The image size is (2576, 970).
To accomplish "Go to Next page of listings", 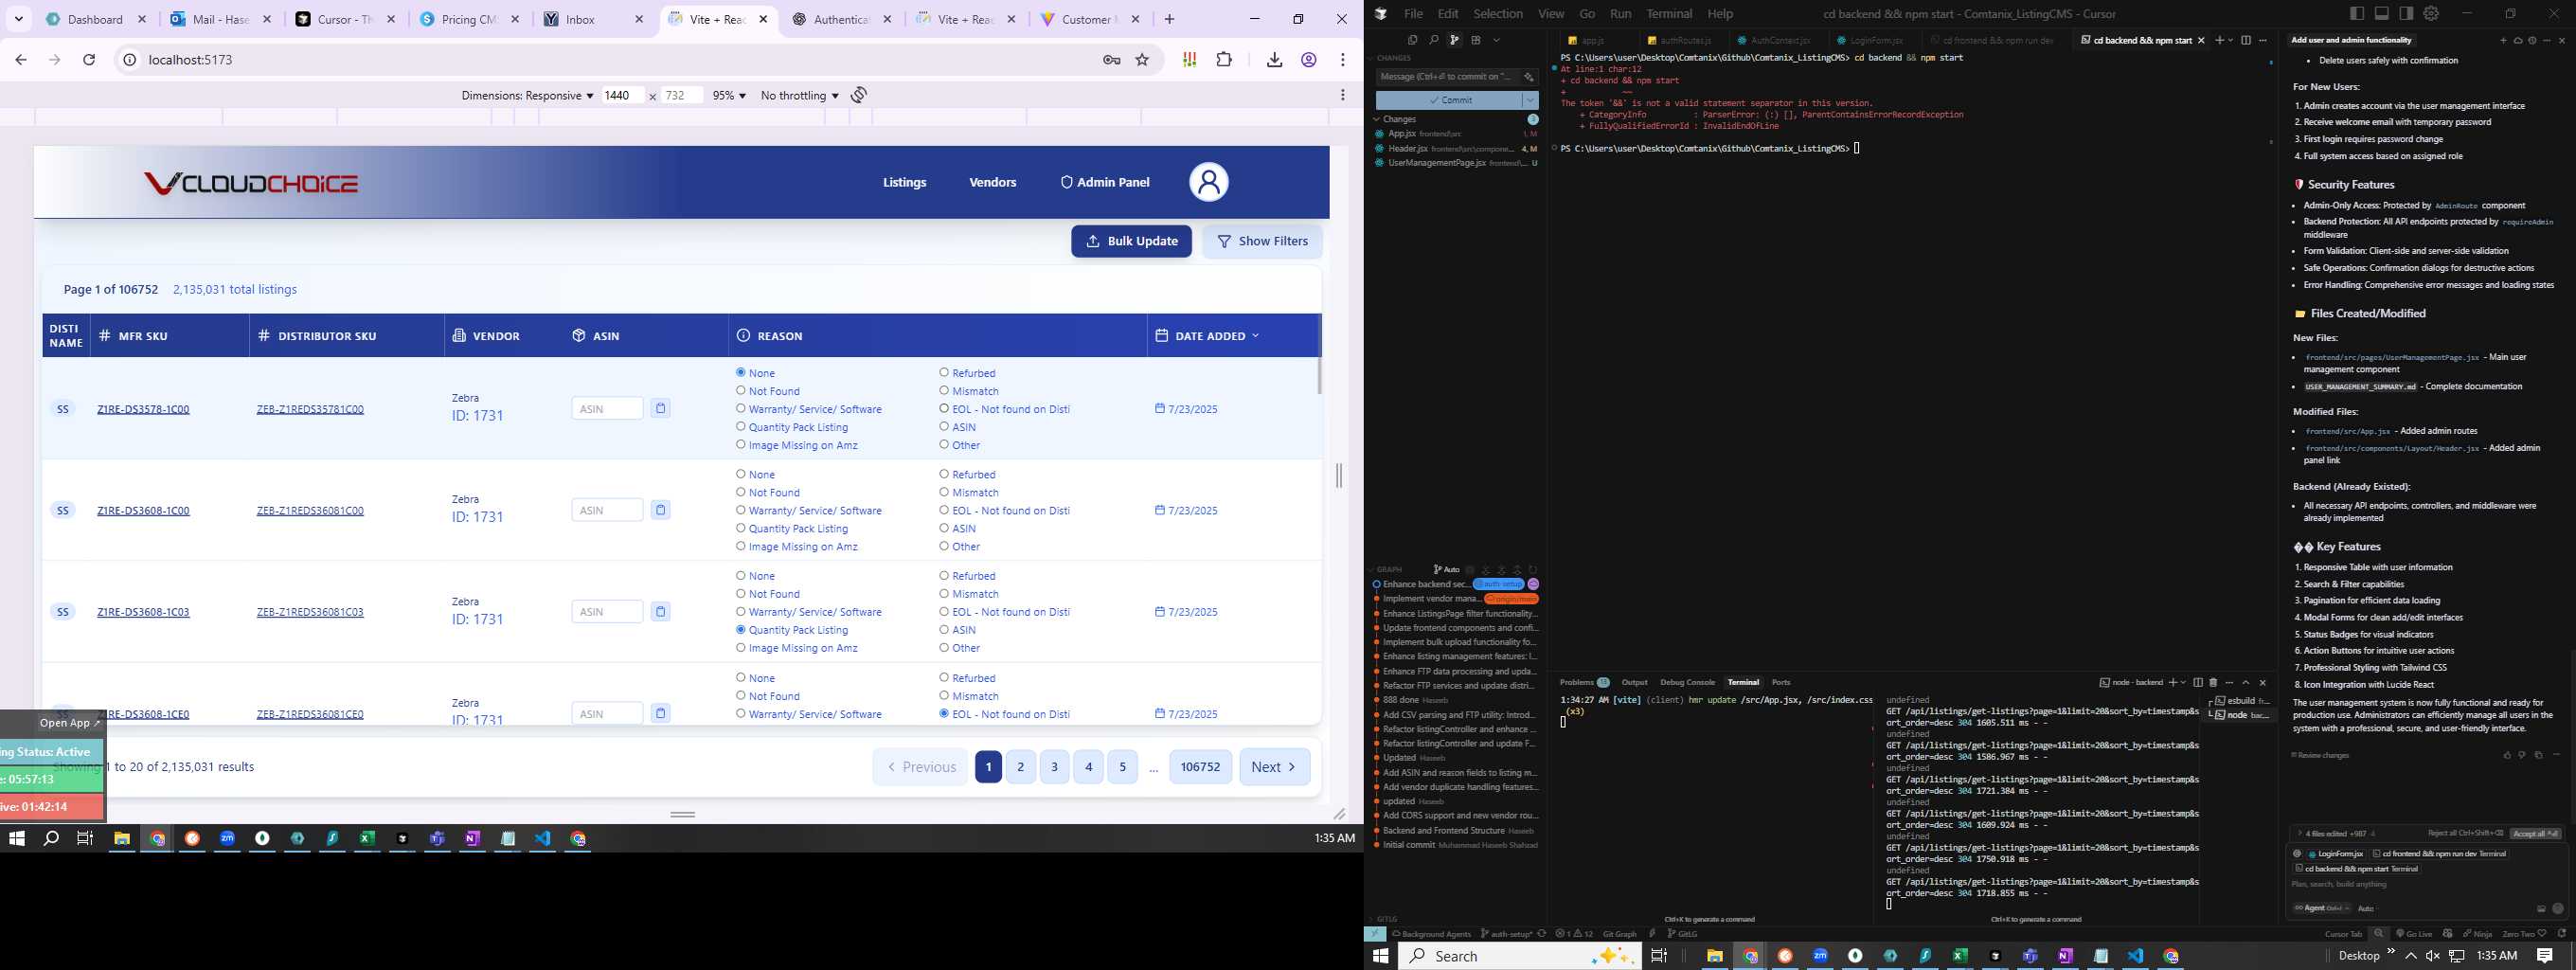I will tap(1274, 767).
